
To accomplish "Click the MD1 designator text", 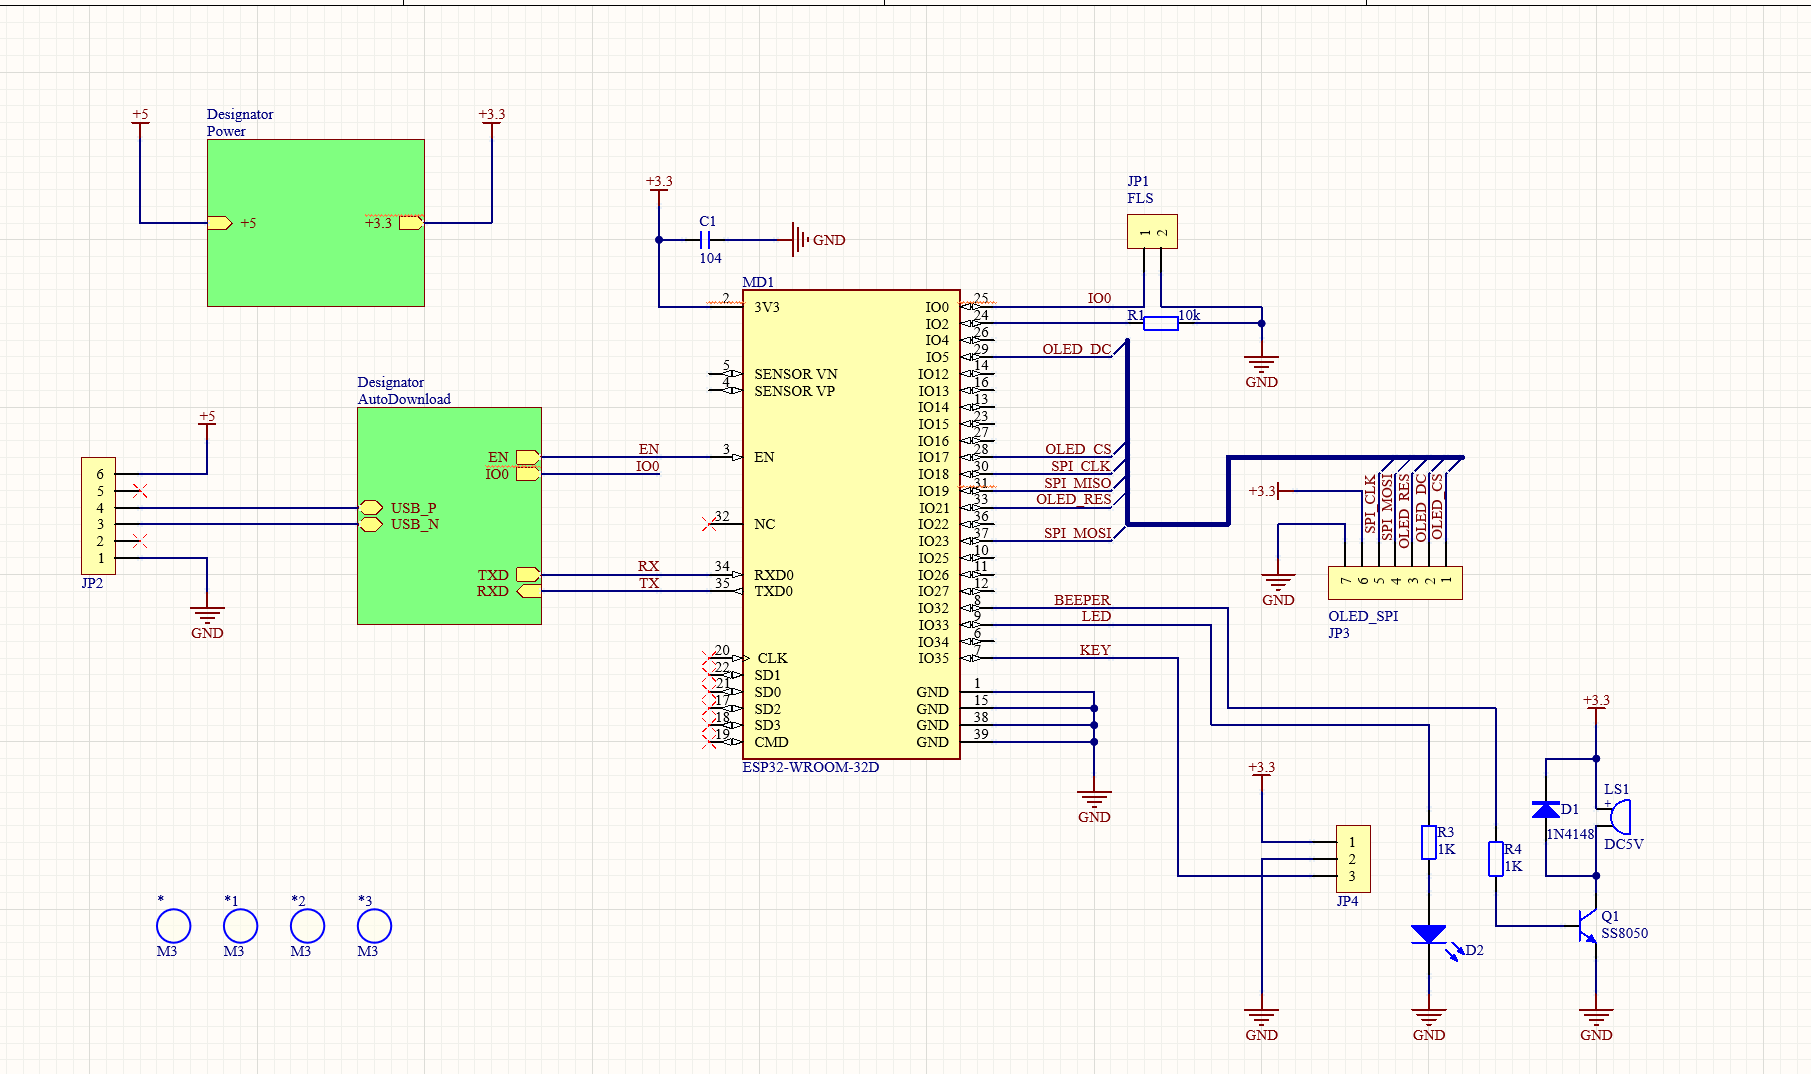I will point(758,282).
